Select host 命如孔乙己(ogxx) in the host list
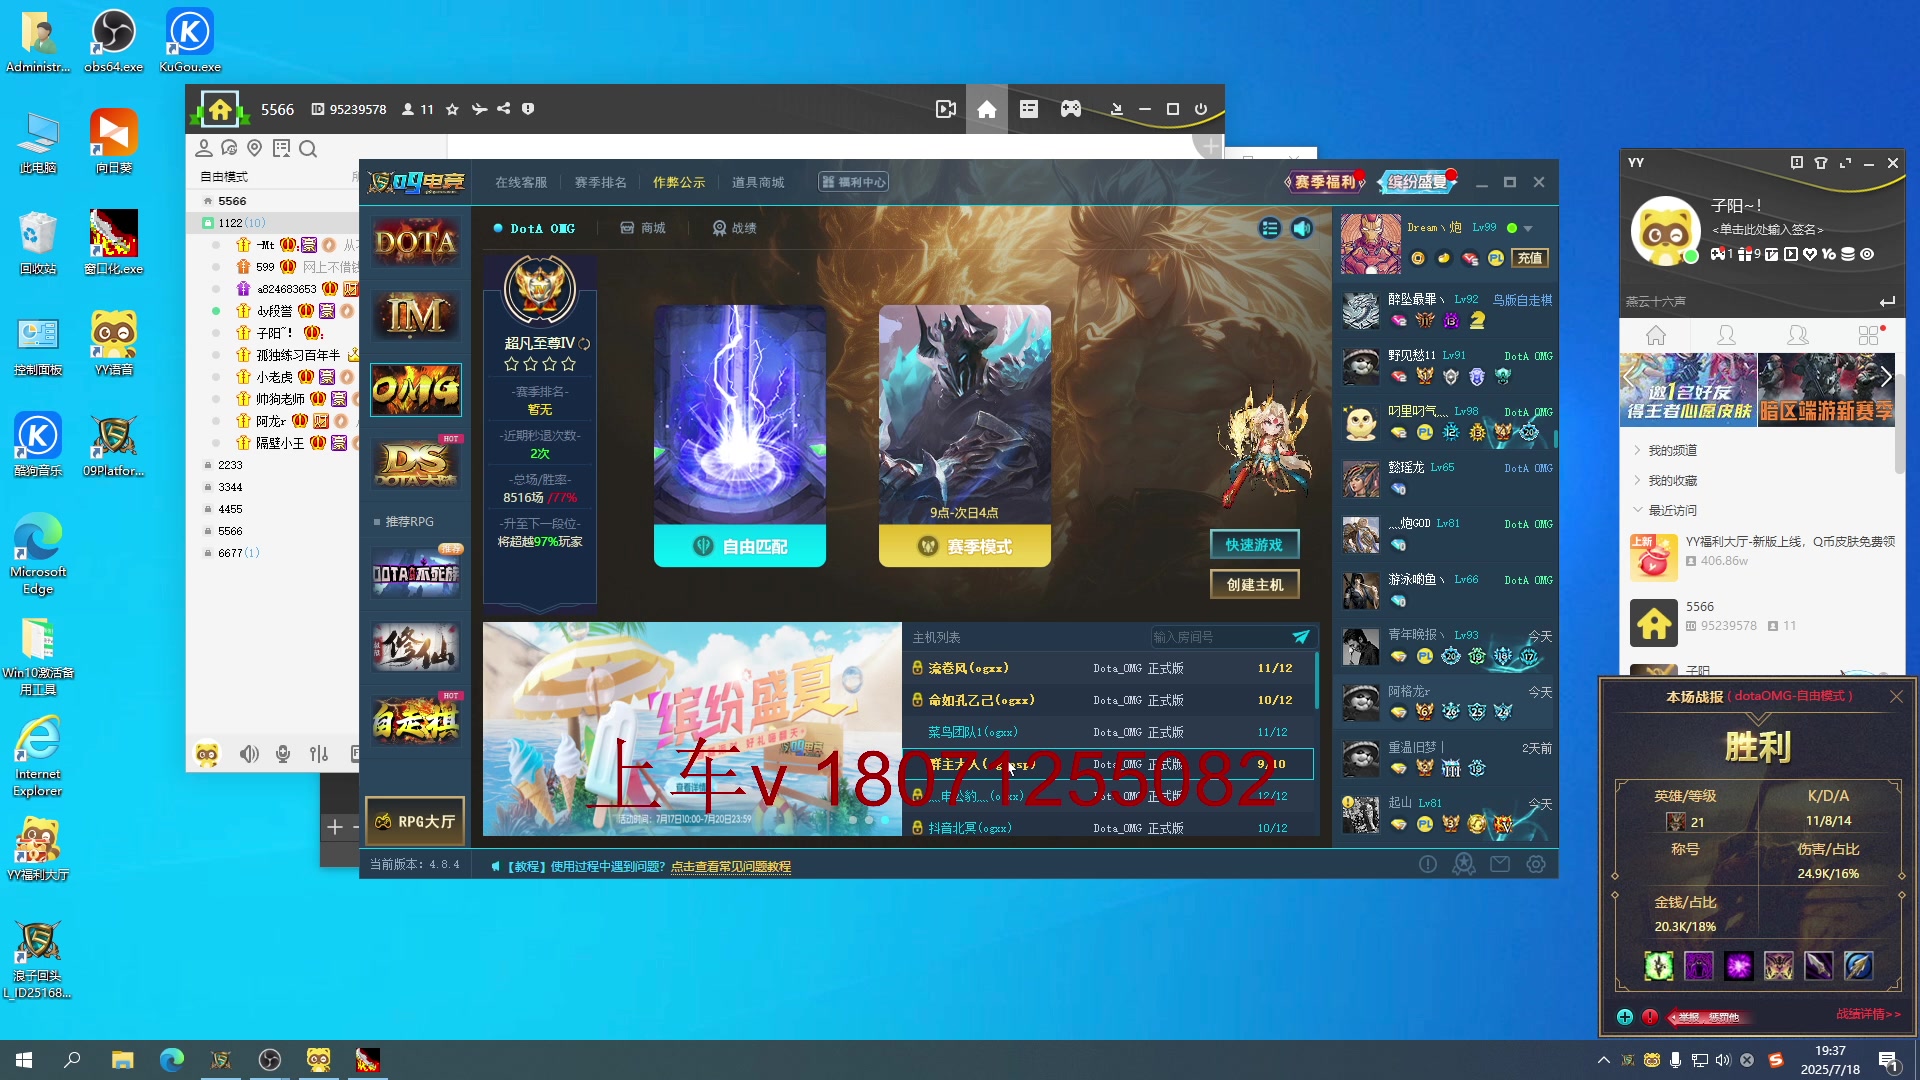Viewport: 1920px width, 1080px height. [1108, 700]
